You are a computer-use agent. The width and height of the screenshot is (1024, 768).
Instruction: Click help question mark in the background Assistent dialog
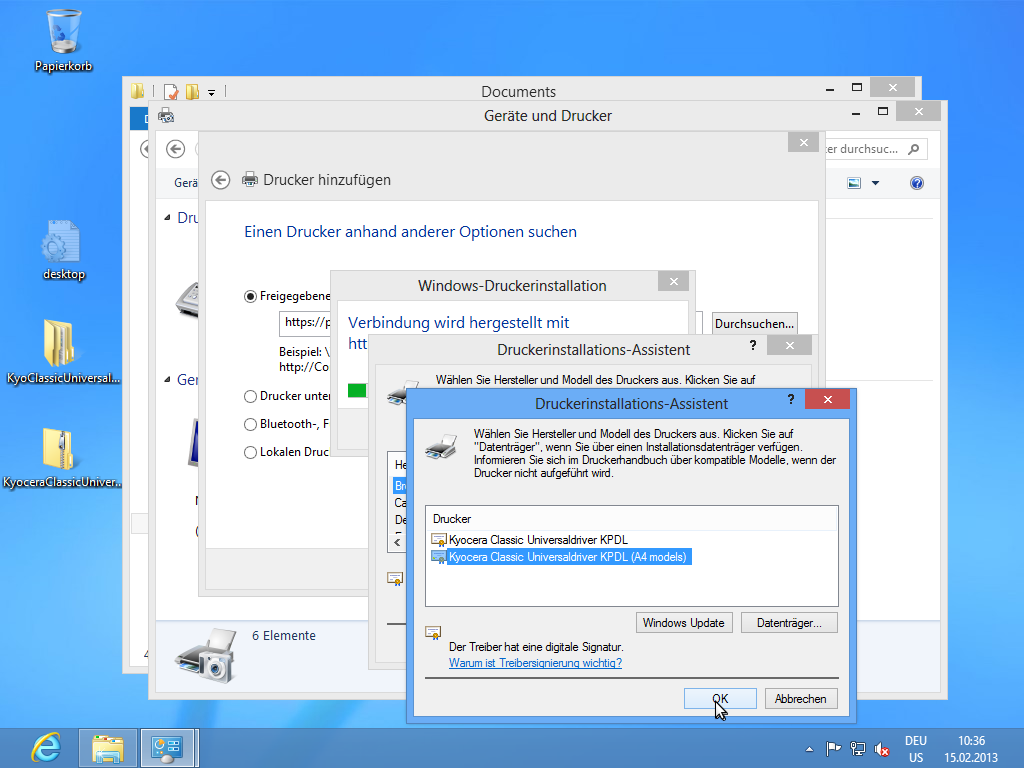(x=753, y=345)
